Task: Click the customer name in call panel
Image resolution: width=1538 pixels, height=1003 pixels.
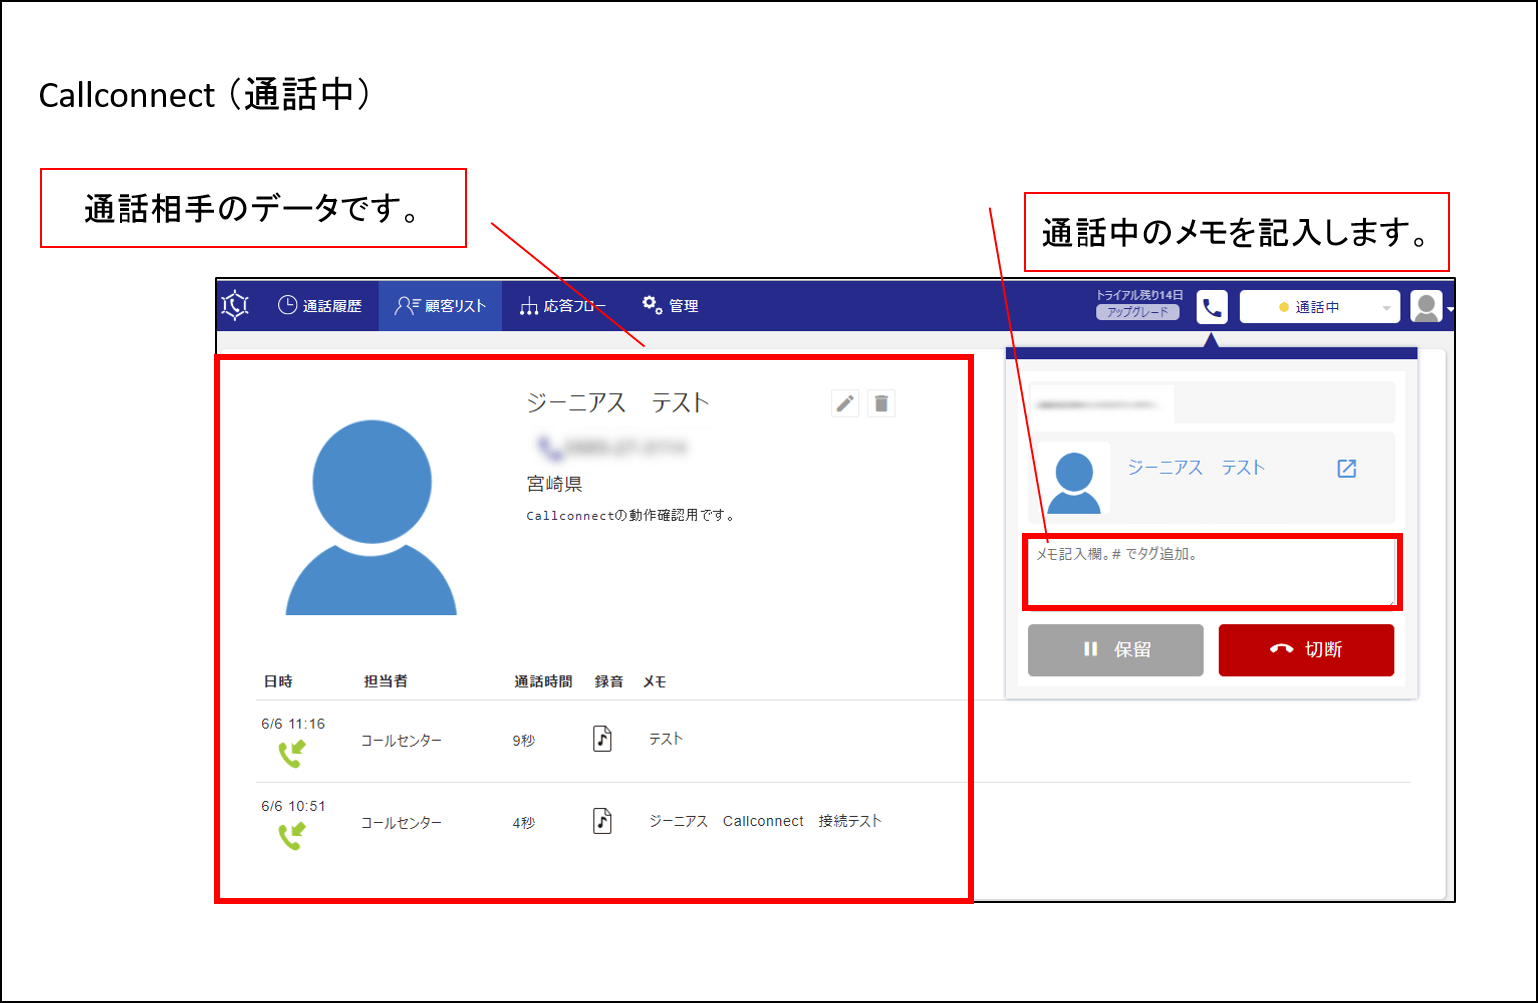Action: [1196, 468]
